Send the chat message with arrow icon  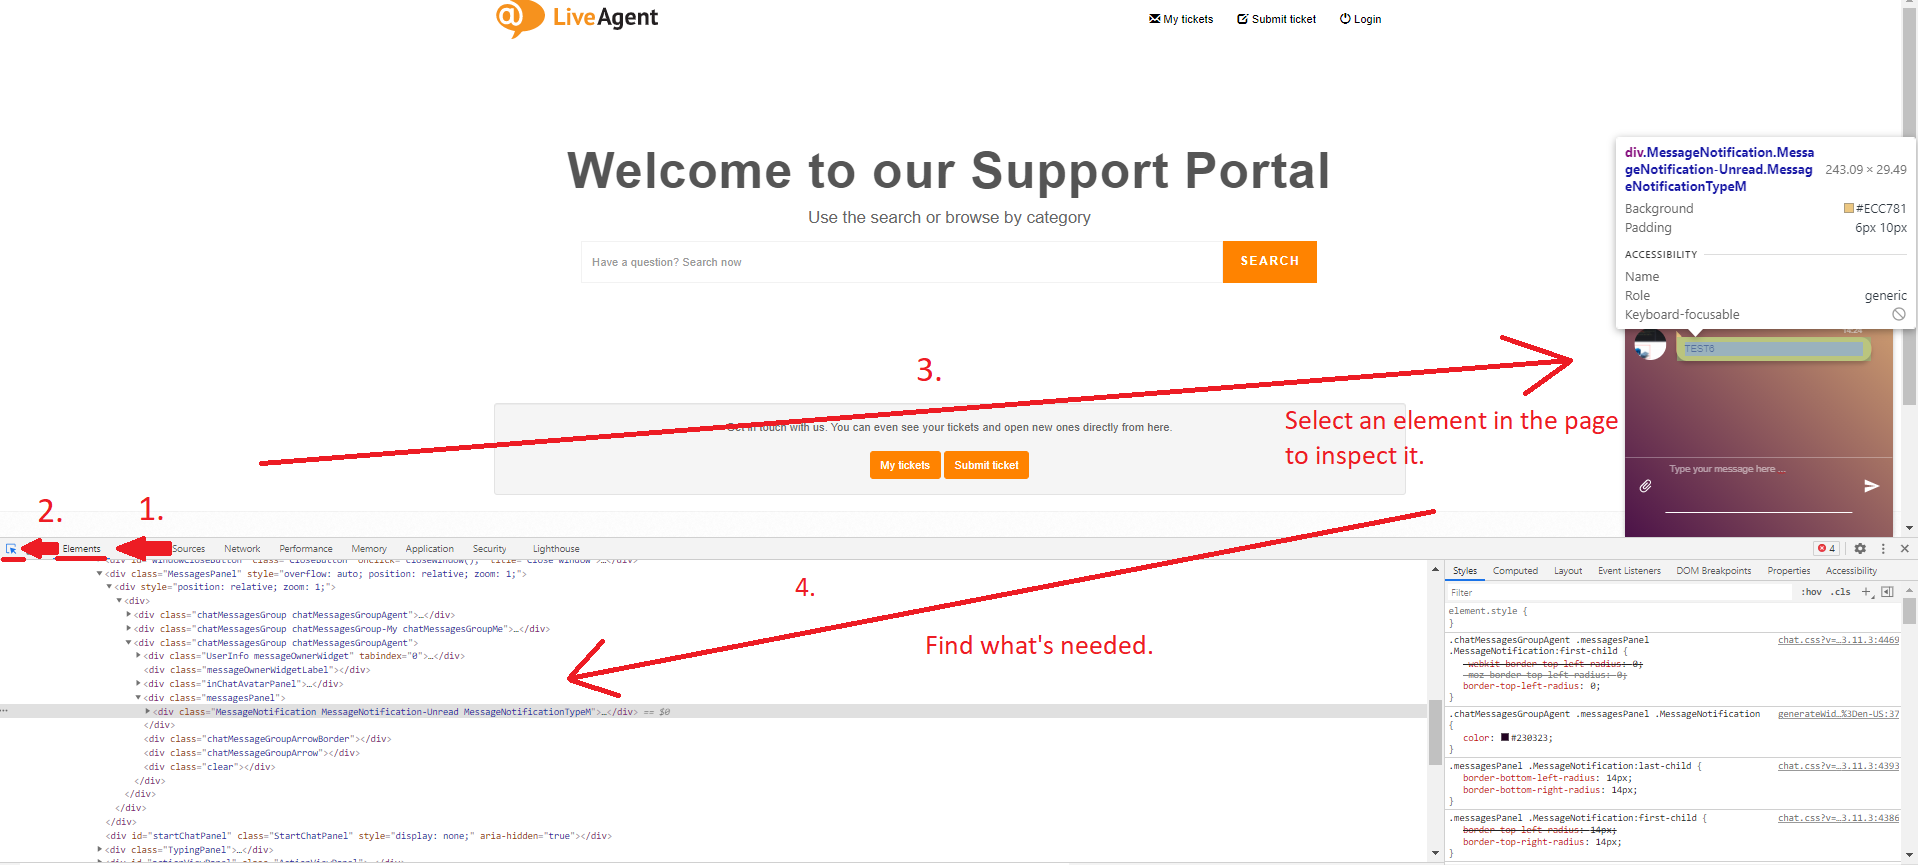tap(1871, 486)
